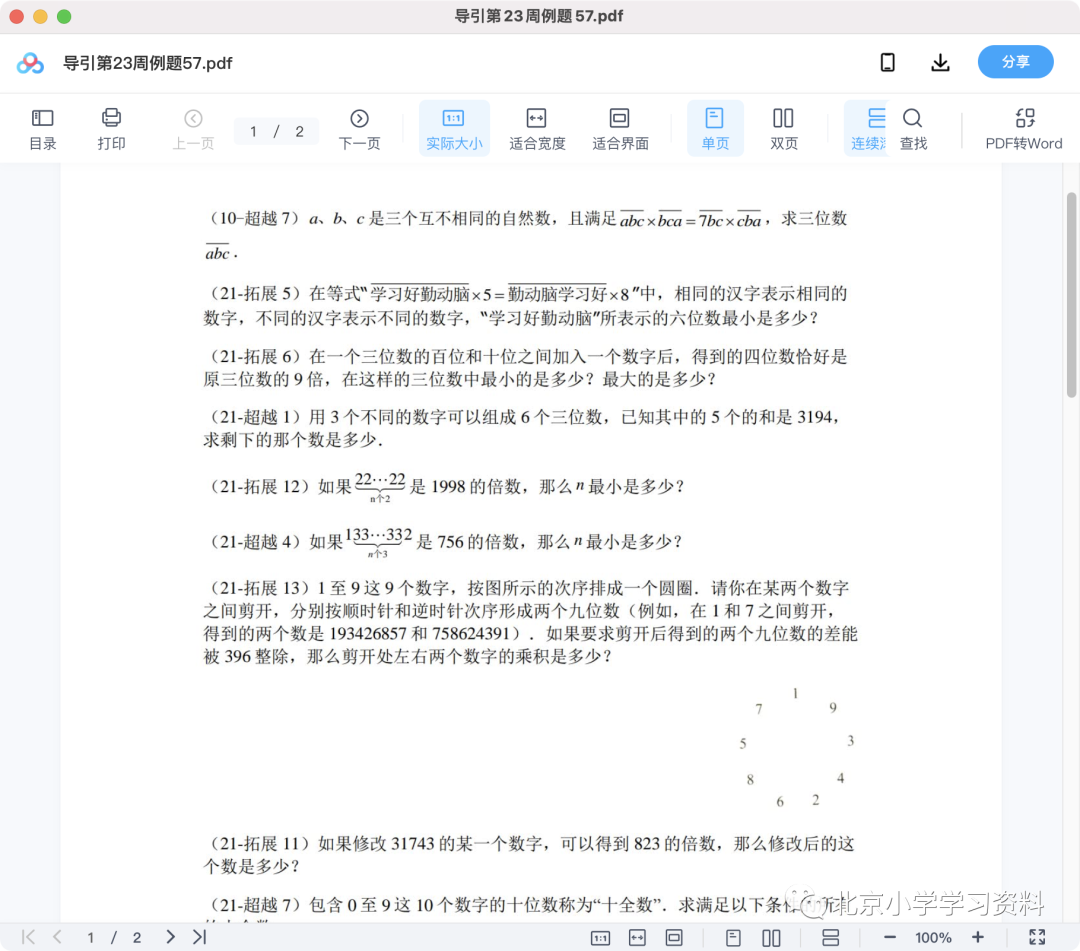Screen dimensions: 1080x951
Task: Click the download icon in header
Action: 940,63
